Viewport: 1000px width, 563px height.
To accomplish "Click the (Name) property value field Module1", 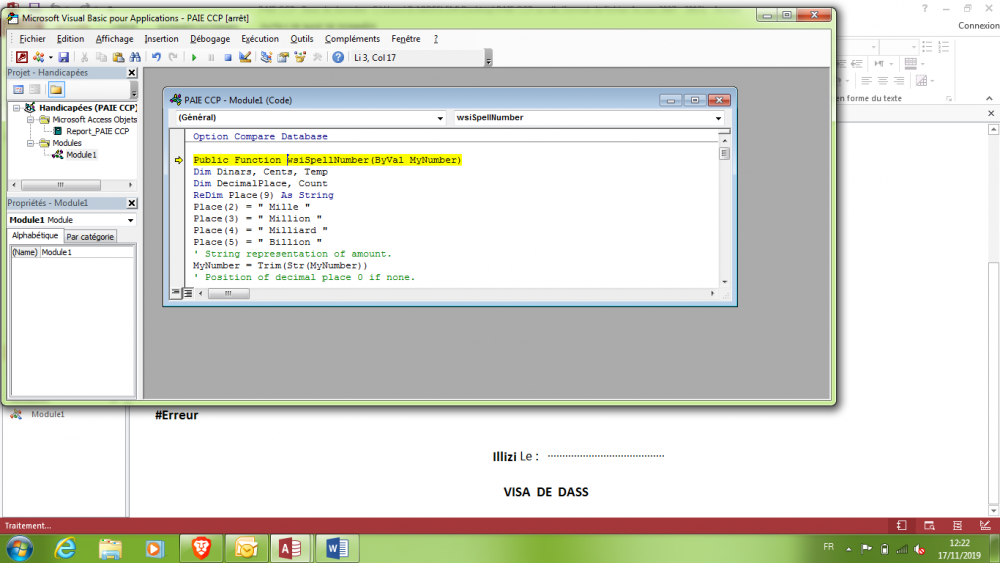I will click(x=87, y=252).
